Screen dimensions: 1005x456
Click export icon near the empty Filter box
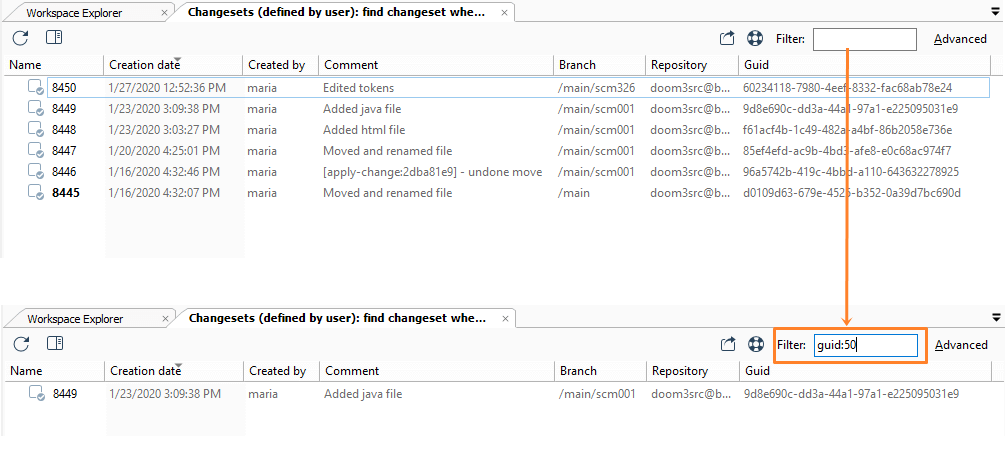click(726, 38)
